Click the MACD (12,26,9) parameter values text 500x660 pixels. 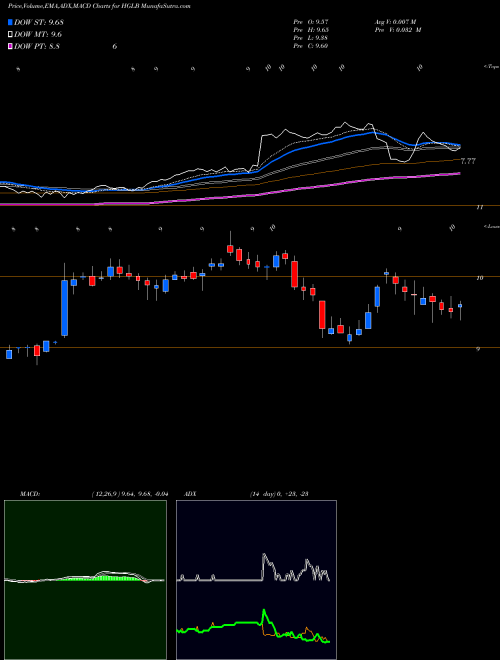click(130, 494)
